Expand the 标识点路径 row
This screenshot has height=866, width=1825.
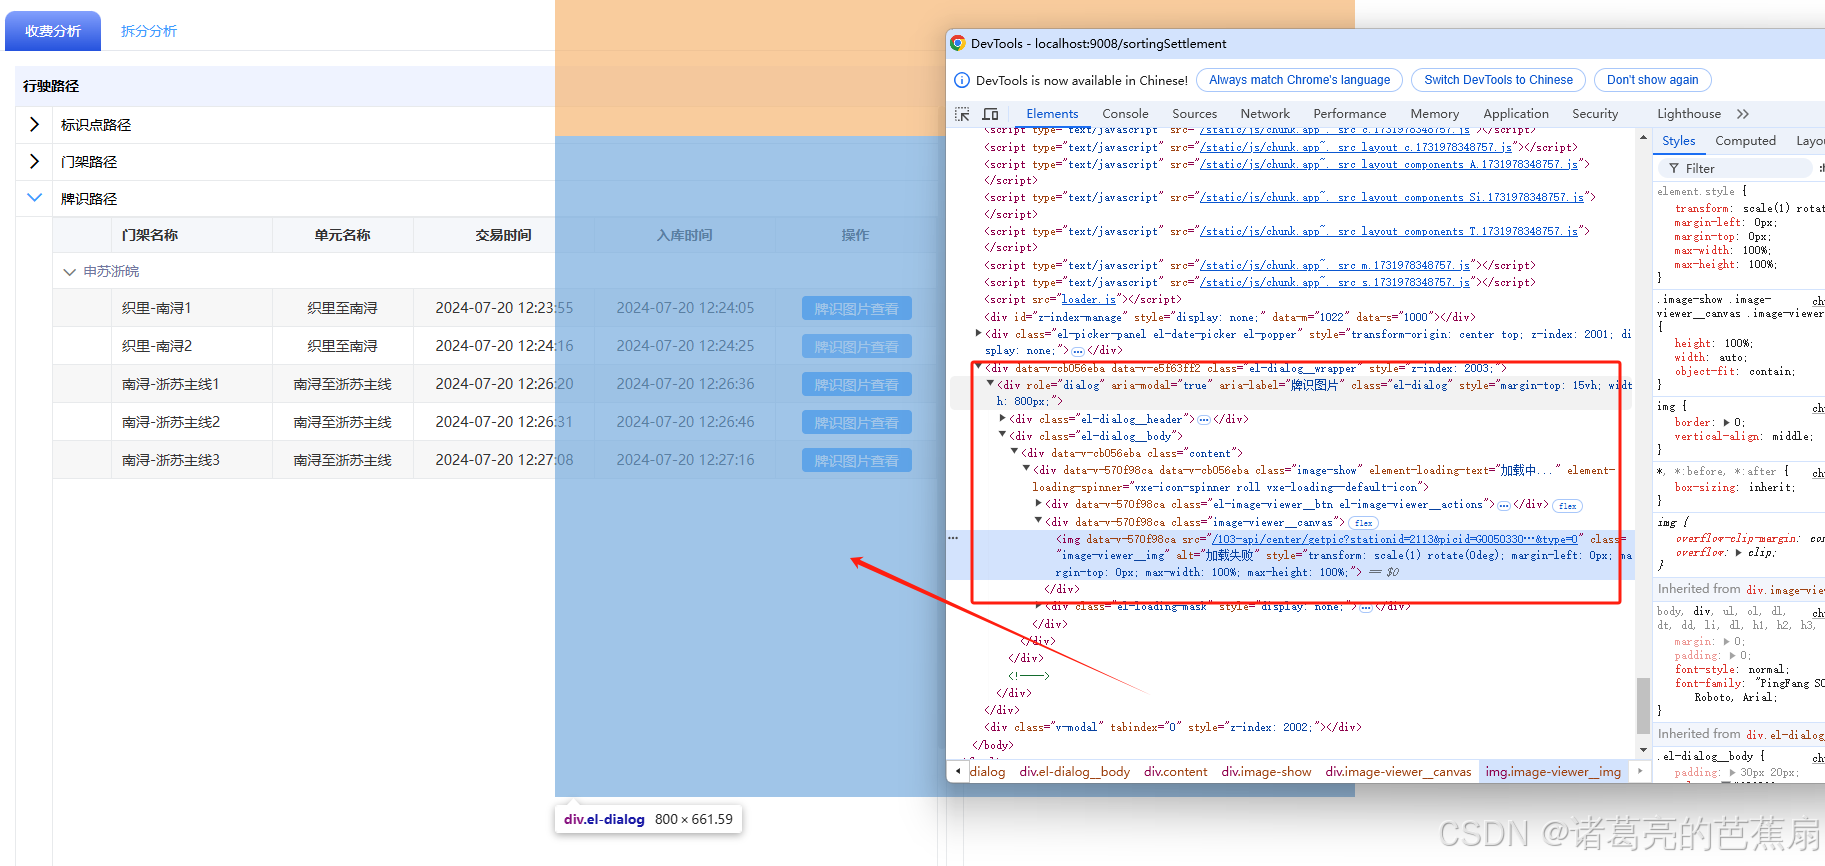(35, 124)
